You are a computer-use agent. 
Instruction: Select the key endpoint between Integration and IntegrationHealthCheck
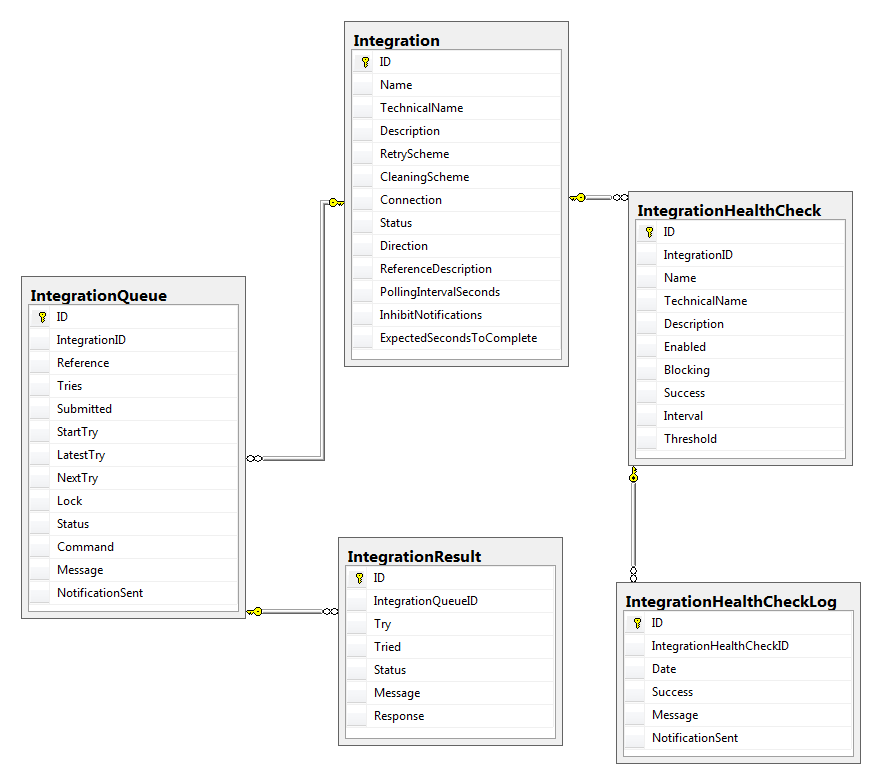[579, 197]
